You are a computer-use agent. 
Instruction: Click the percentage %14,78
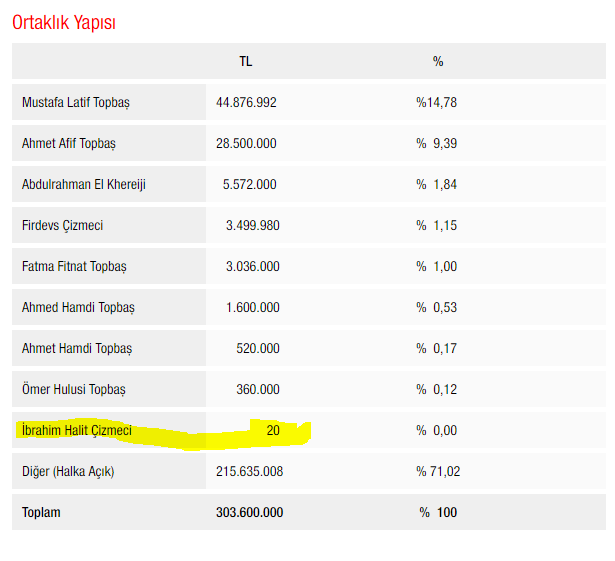coord(437,103)
